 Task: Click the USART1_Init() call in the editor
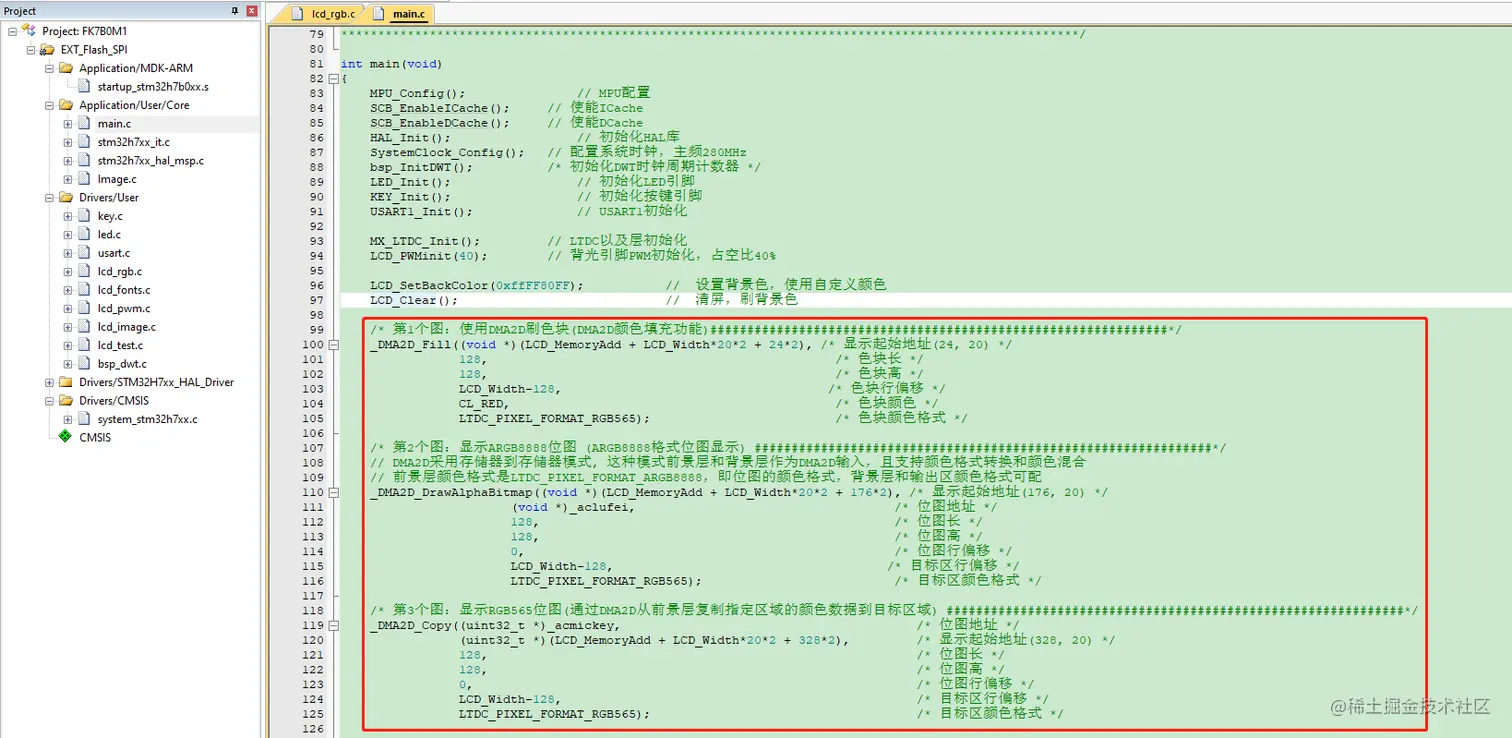pyautogui.click(x=421, y=211)
